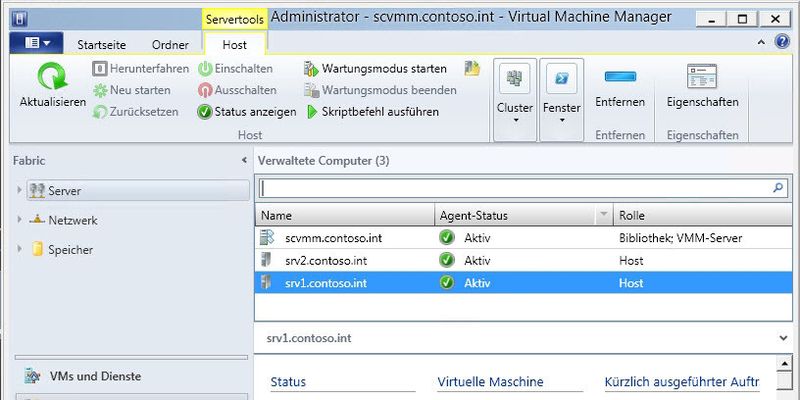Select the Server item in Fabric
Image resolution: width=800 pixels, height=400 pixels.
point(65,190)
